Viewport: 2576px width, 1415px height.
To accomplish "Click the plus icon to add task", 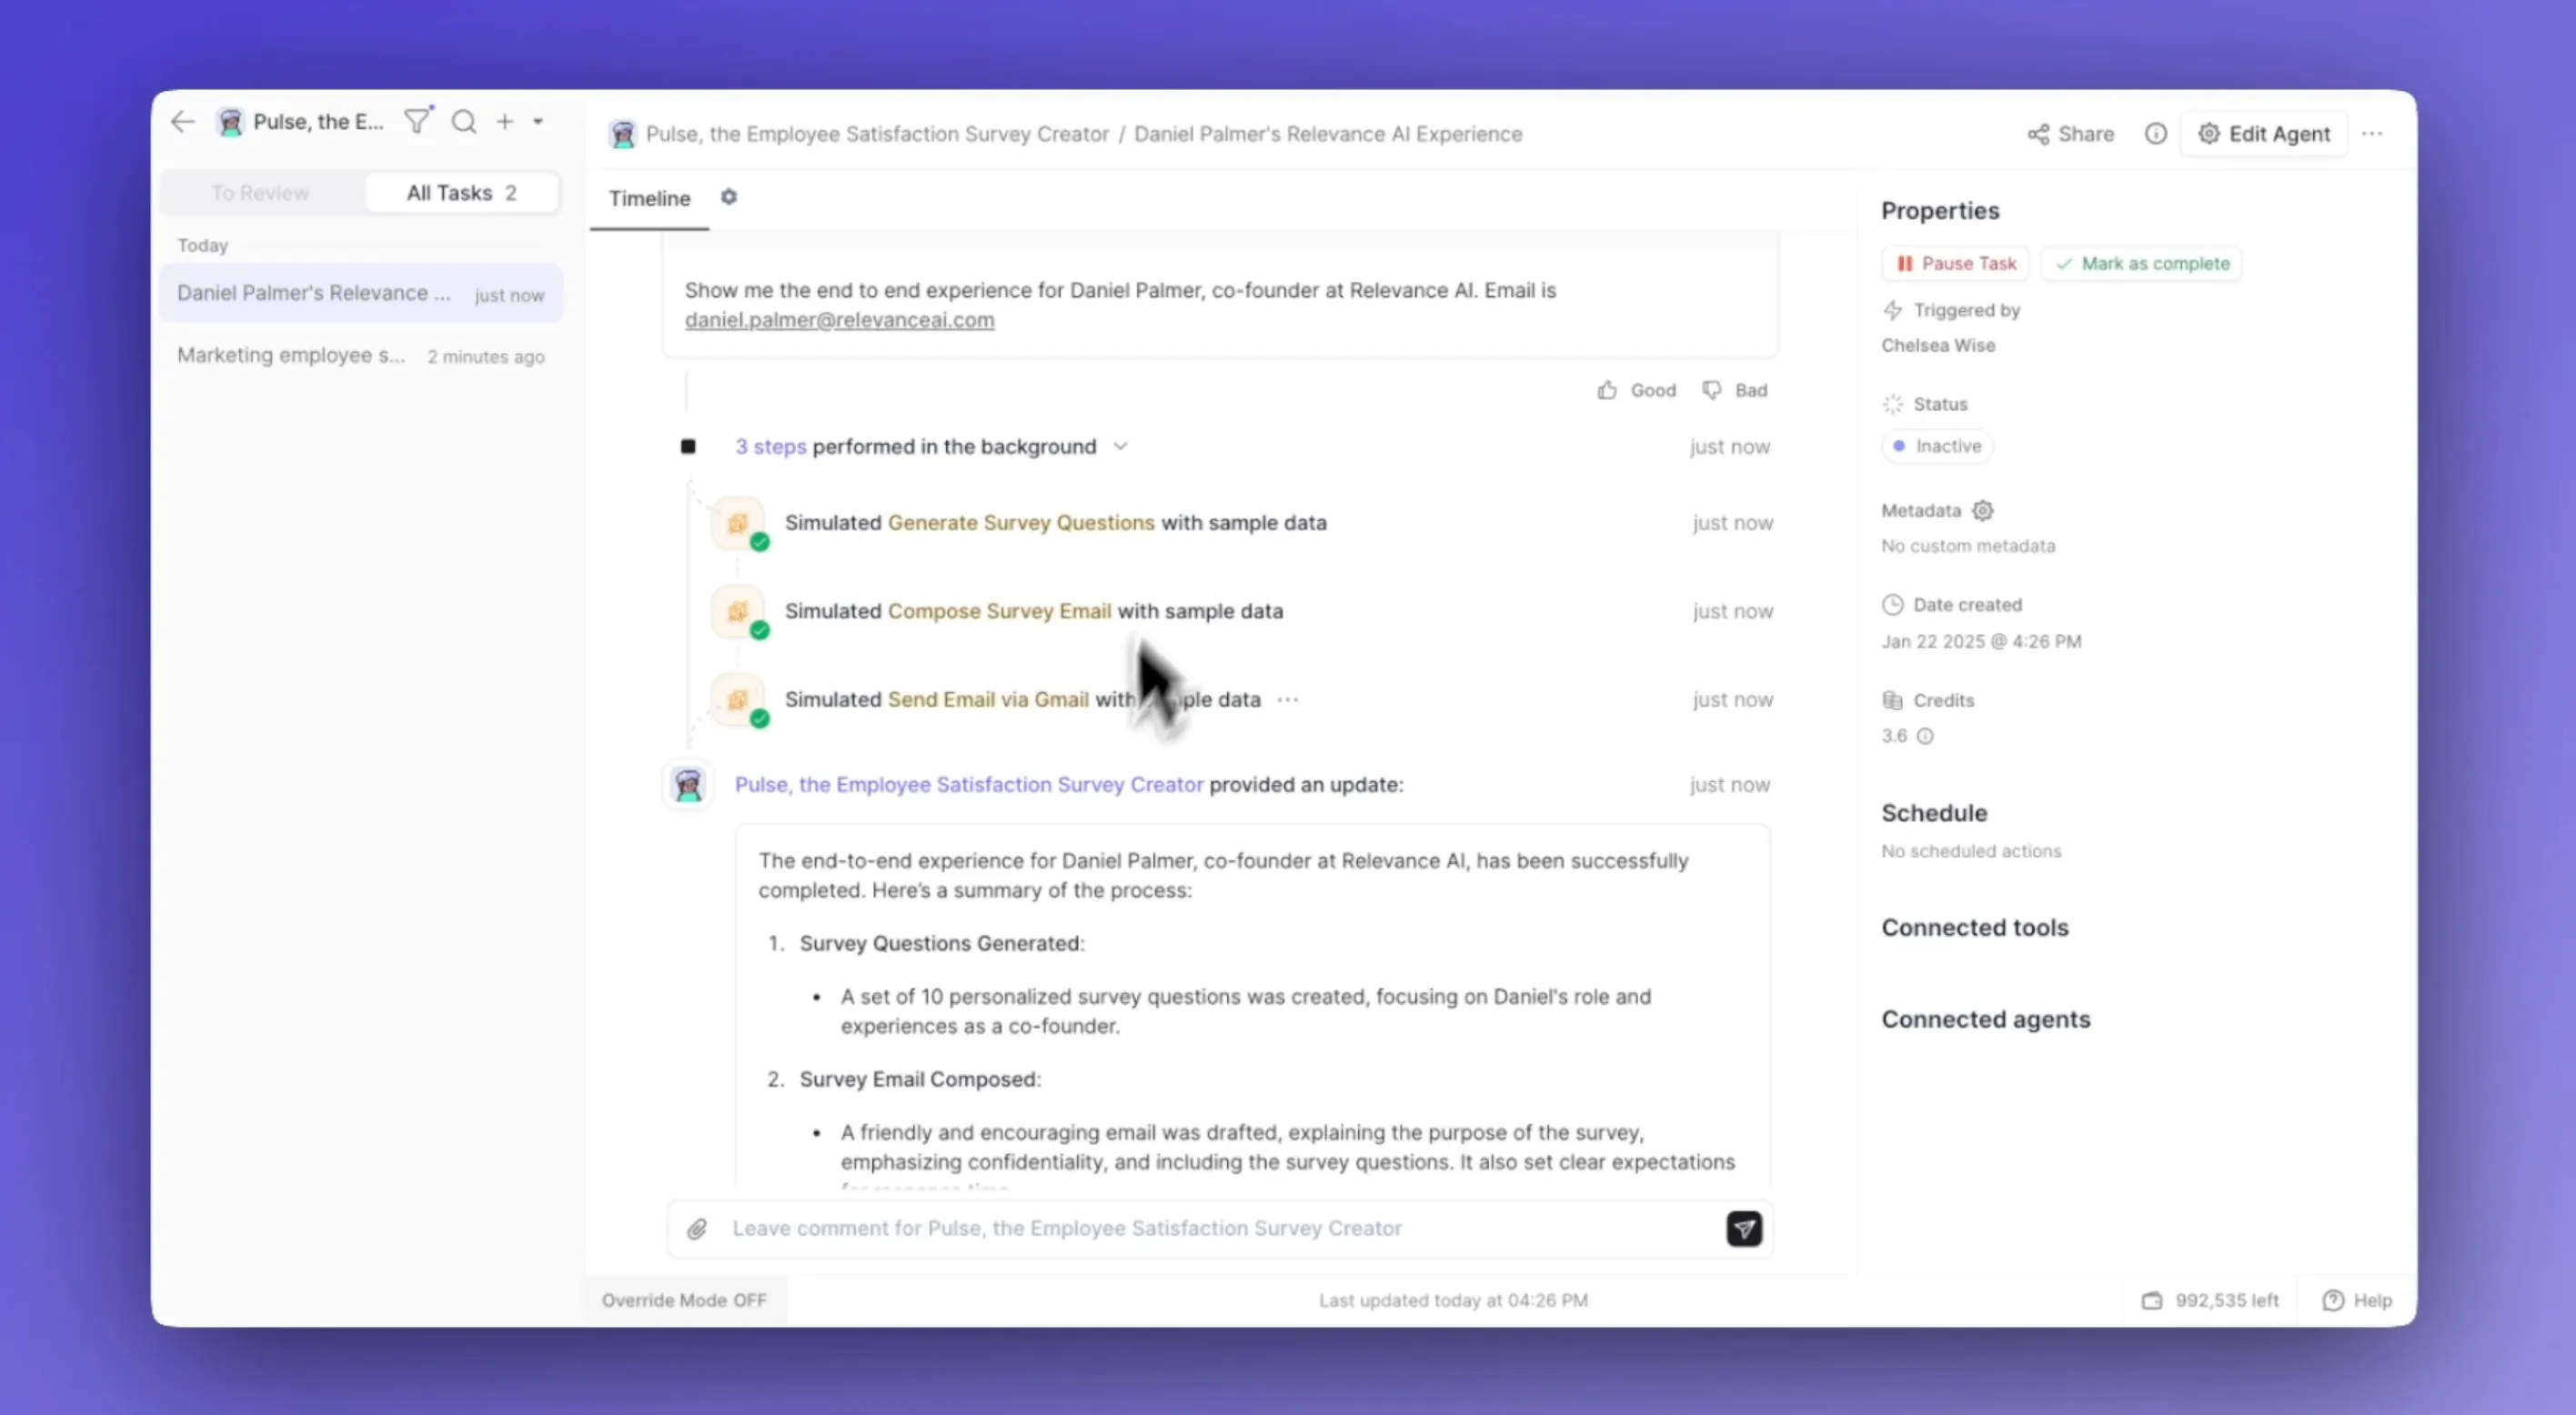I will tap(505, 122).
